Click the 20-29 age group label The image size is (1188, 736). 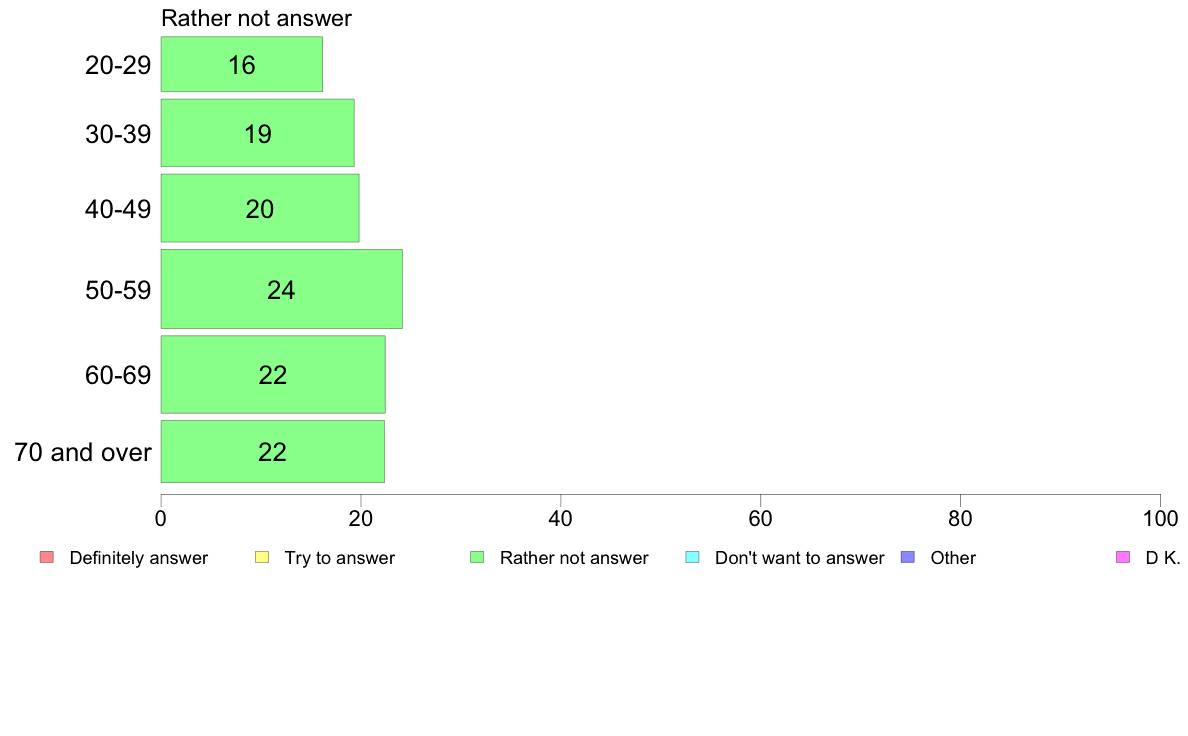[118, 66]
